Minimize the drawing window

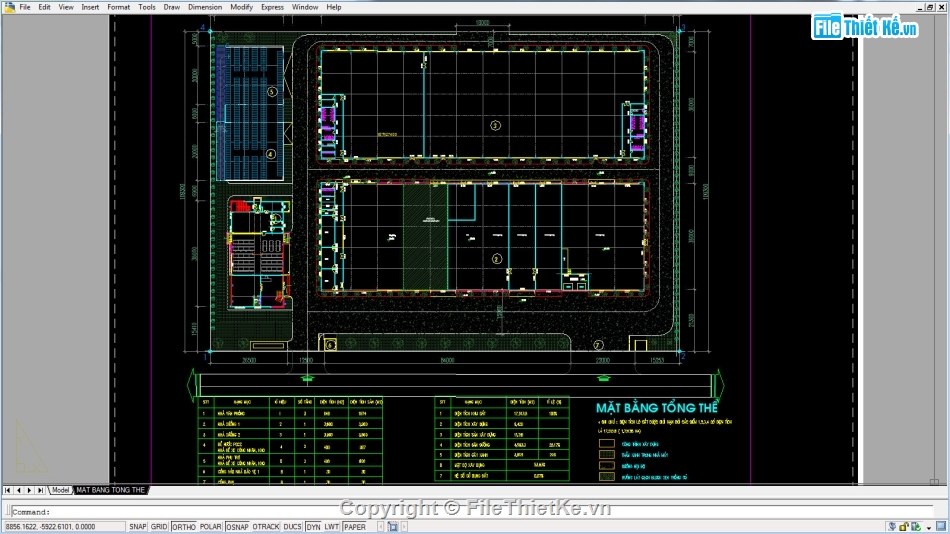920,7
